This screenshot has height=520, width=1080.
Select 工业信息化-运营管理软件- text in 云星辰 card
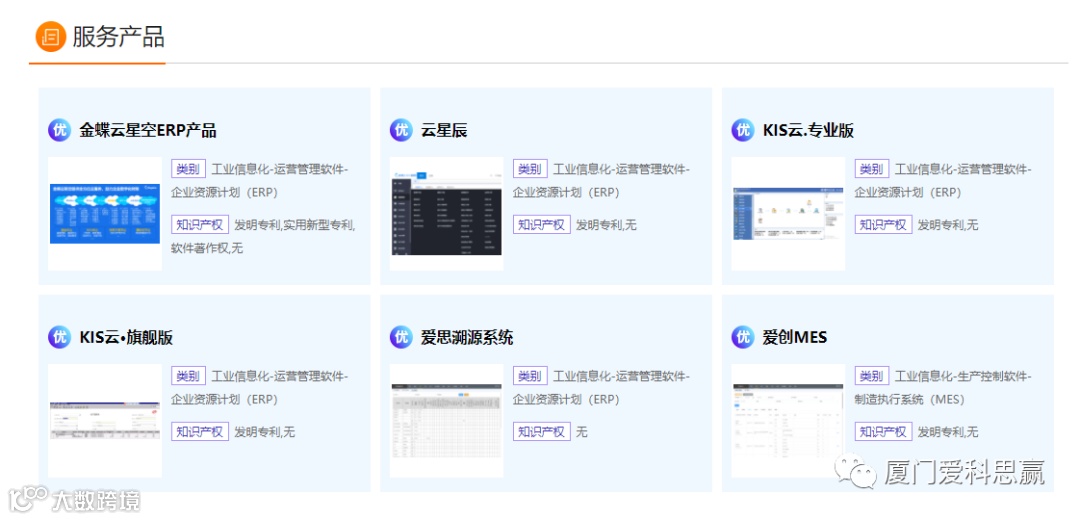click(x=621, y=169)
